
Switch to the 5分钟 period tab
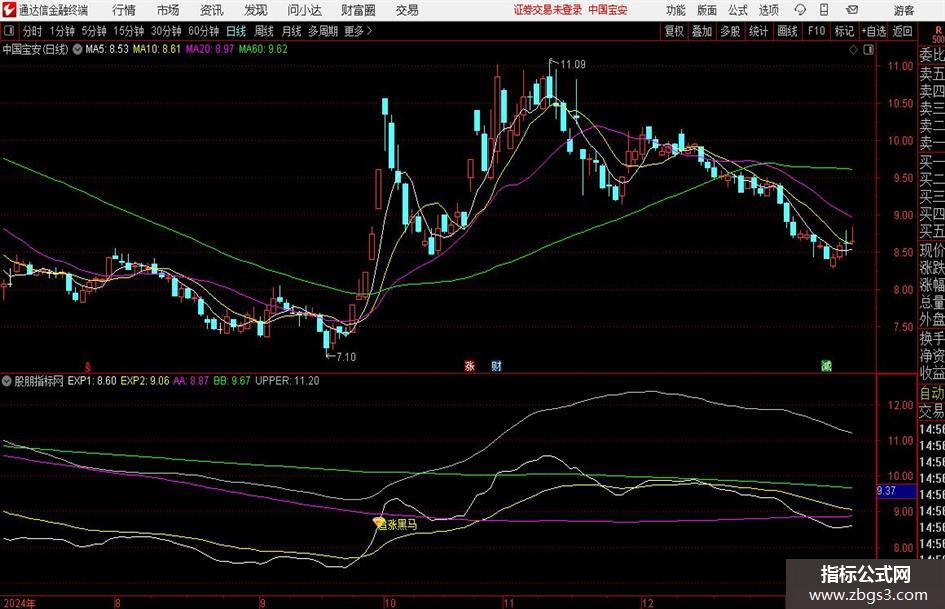point(94,31)
